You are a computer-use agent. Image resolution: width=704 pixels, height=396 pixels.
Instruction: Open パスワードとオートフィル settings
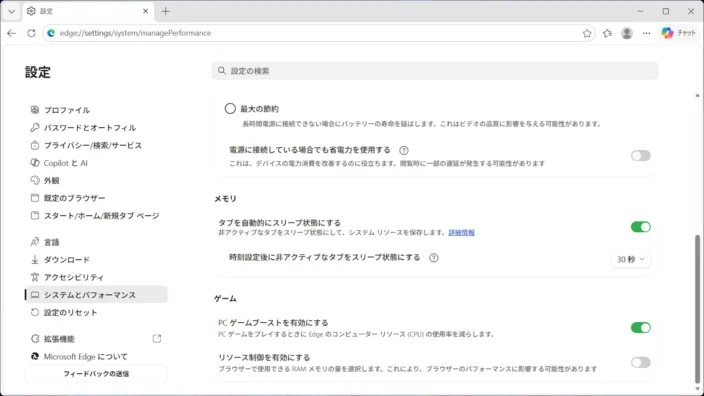click(96, 128)
